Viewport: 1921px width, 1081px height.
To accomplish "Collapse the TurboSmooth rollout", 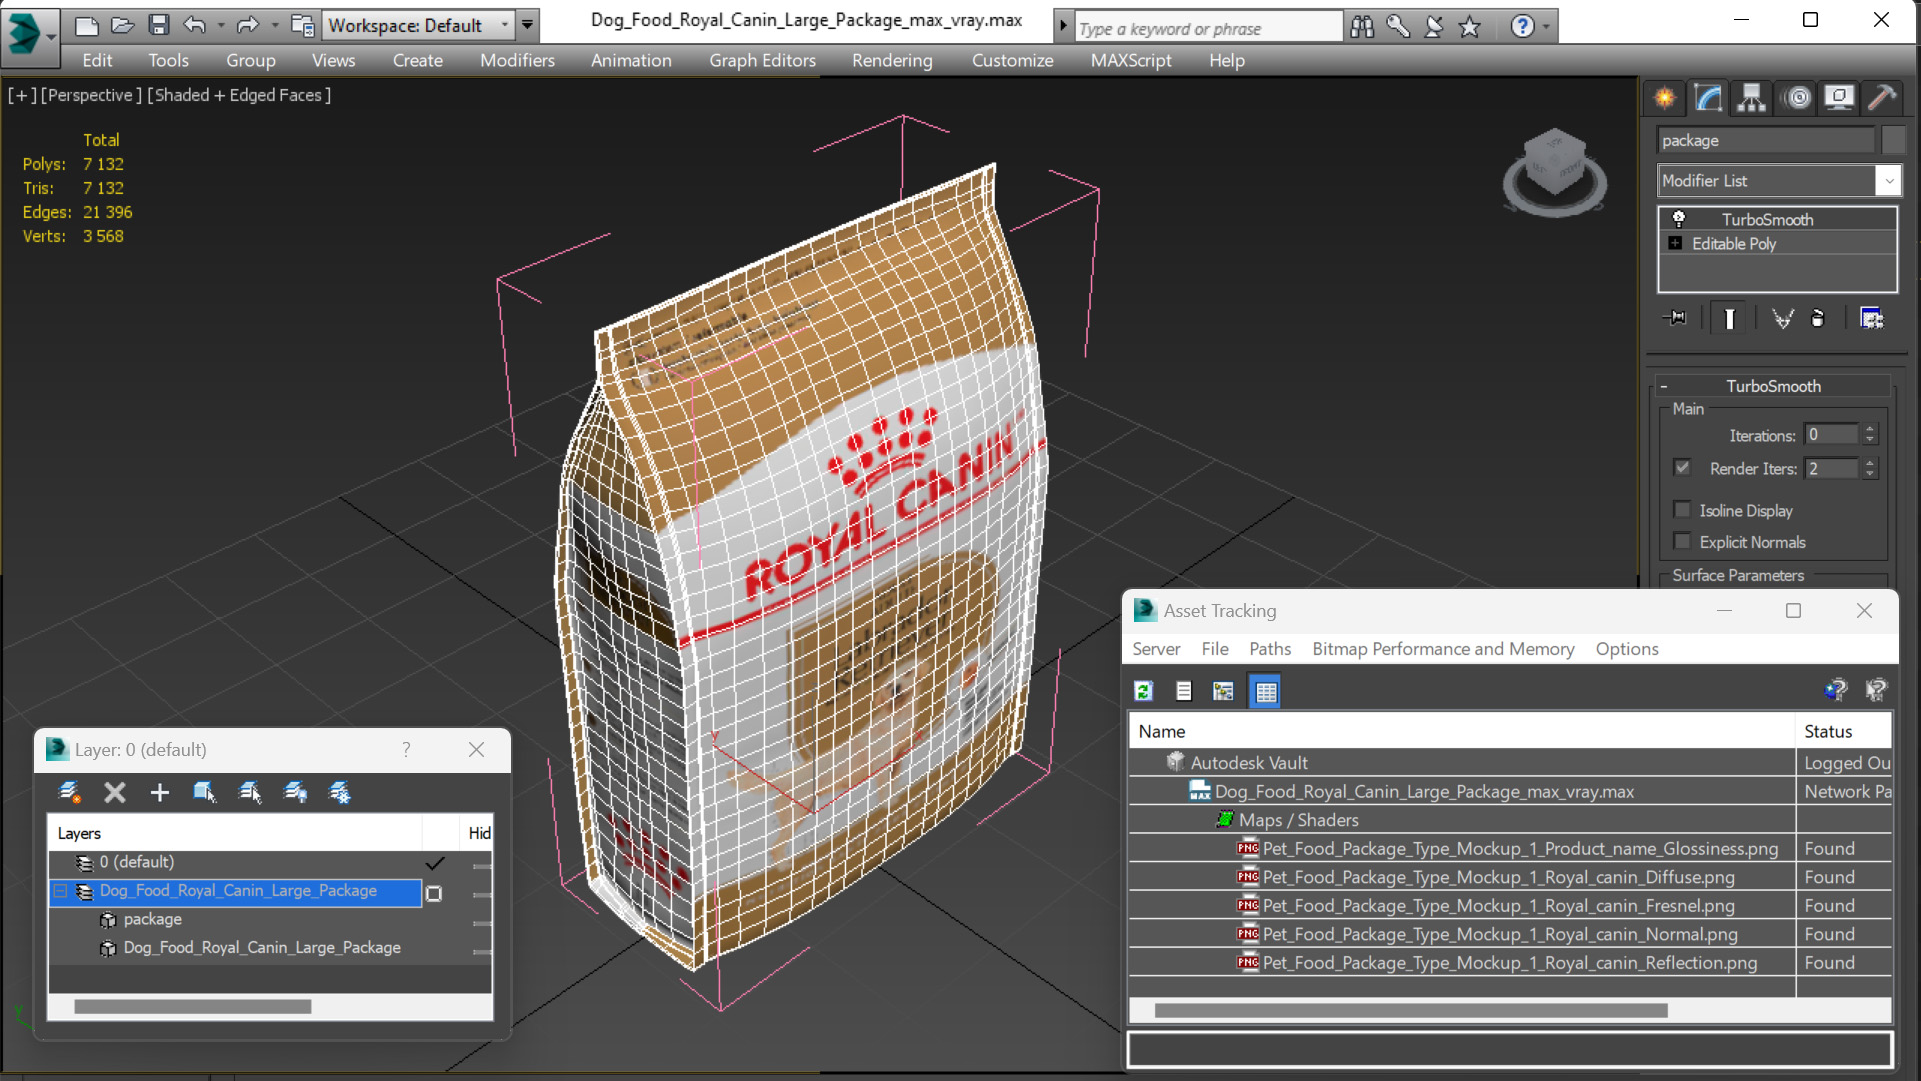I will pyautogui.click(x=1664, y=386).
